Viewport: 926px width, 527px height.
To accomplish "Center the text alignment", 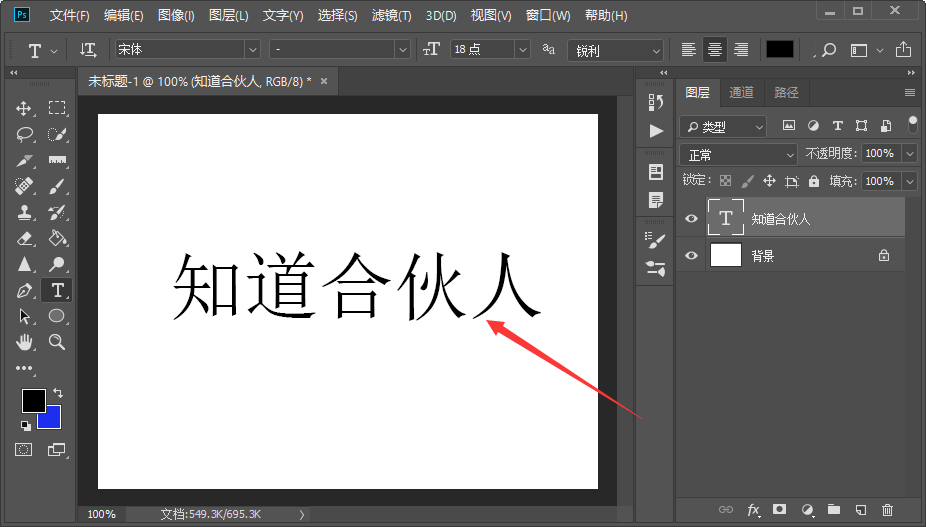I will click(x=715, y=50).
